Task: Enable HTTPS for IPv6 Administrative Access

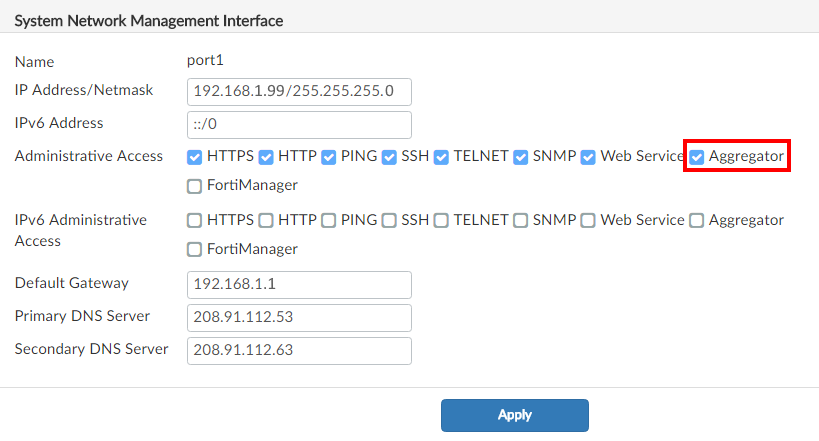Action: (x=194, y=220)
